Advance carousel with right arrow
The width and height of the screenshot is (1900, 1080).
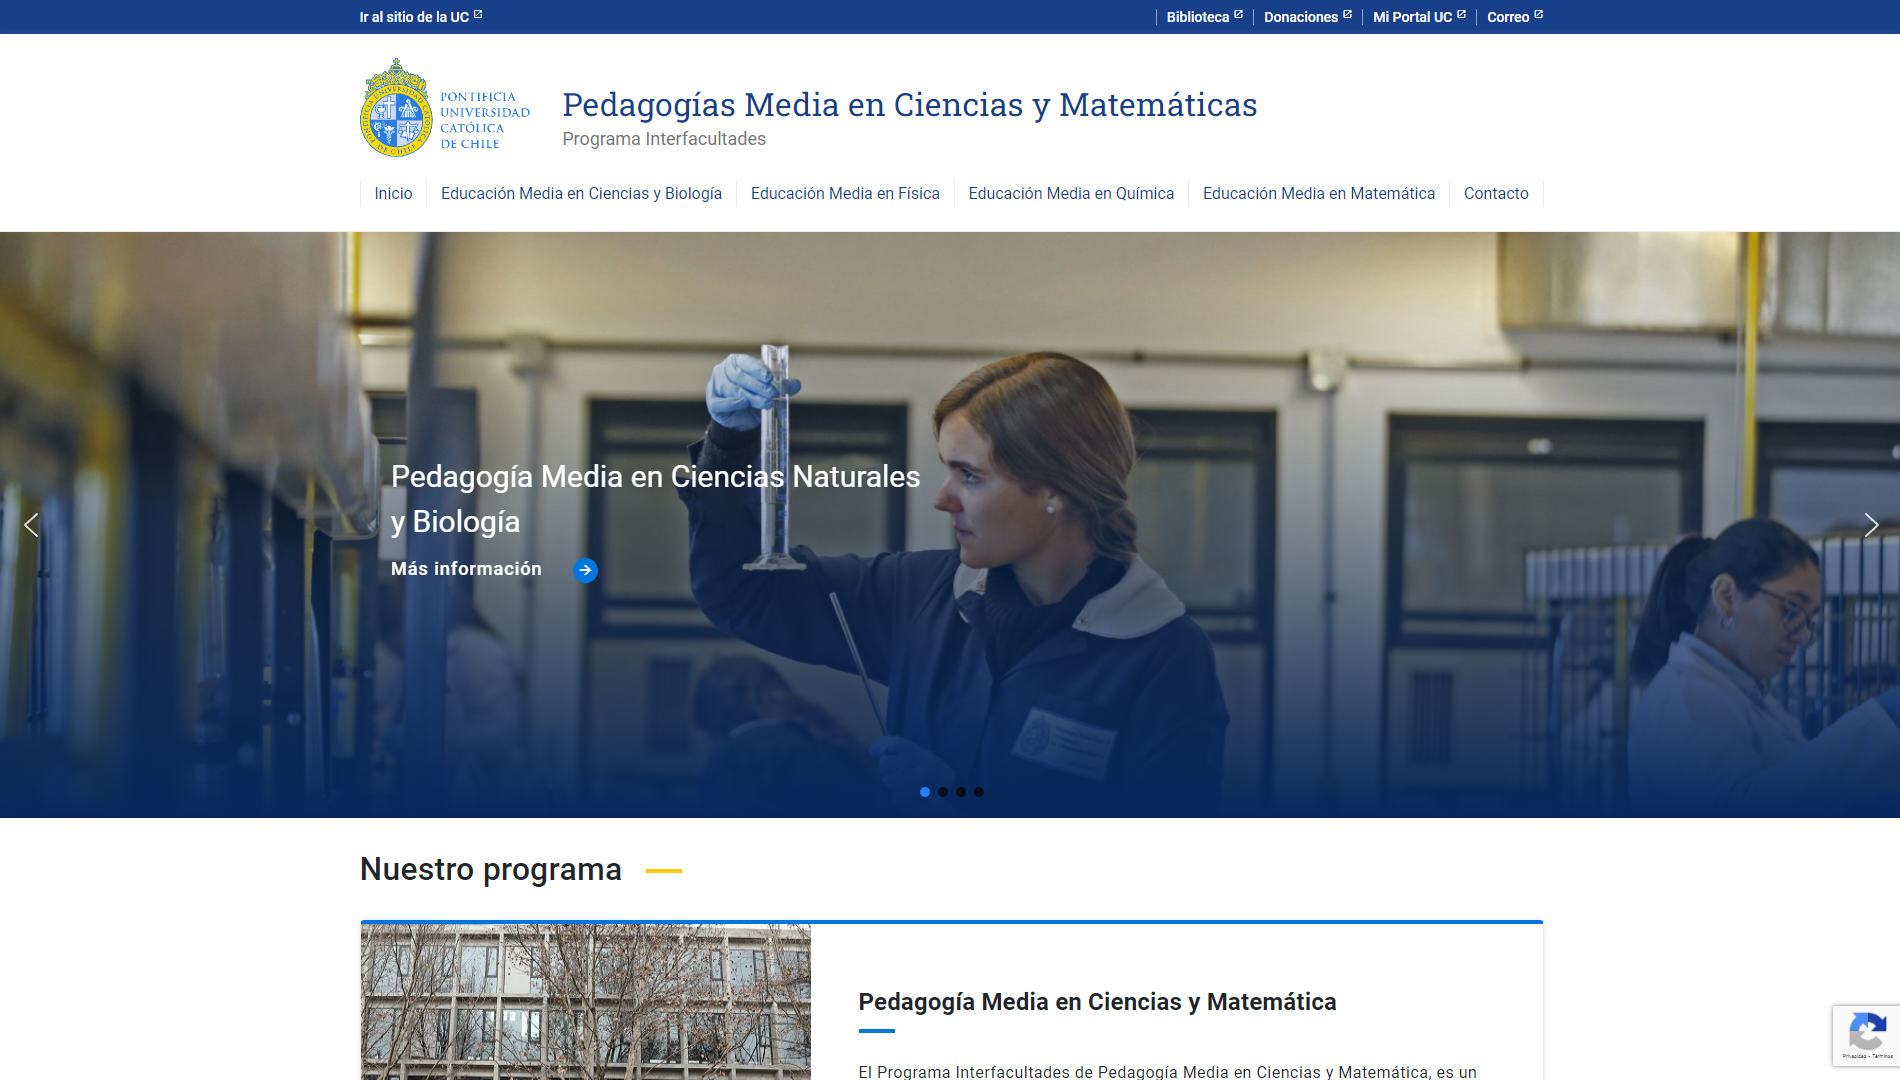click(x=1871, y=525)
